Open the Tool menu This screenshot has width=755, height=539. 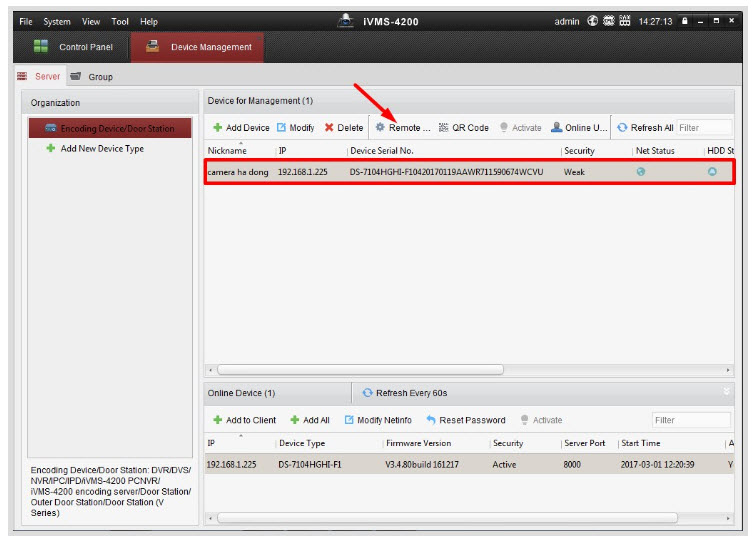coord(120,21)
